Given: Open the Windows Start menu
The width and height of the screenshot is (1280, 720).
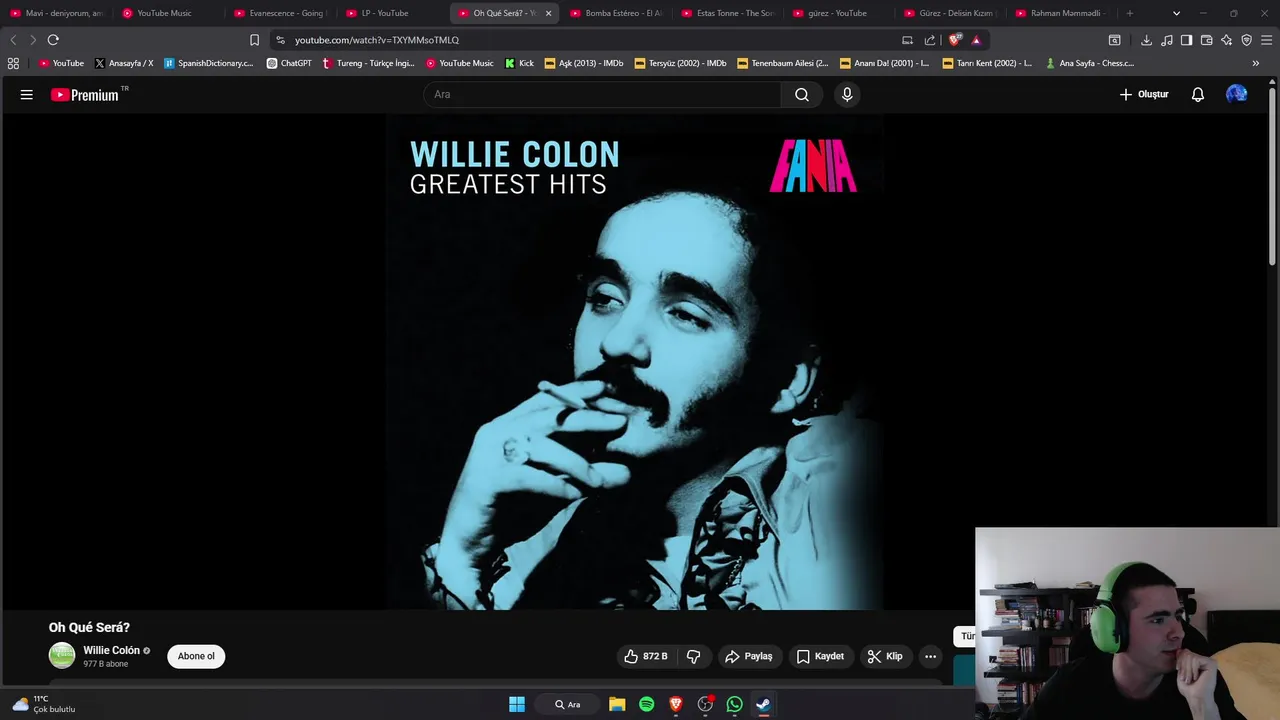Looking at the screenshot, I should point(517,704).
